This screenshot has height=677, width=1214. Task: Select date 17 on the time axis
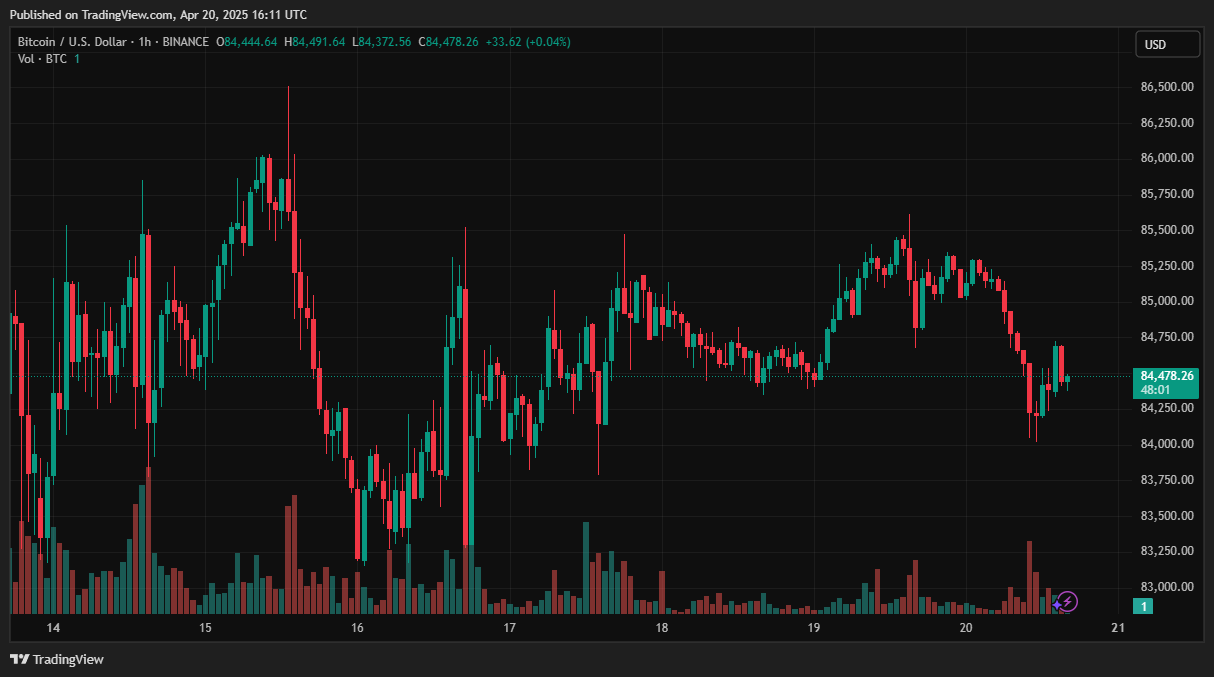coord(509,628)
